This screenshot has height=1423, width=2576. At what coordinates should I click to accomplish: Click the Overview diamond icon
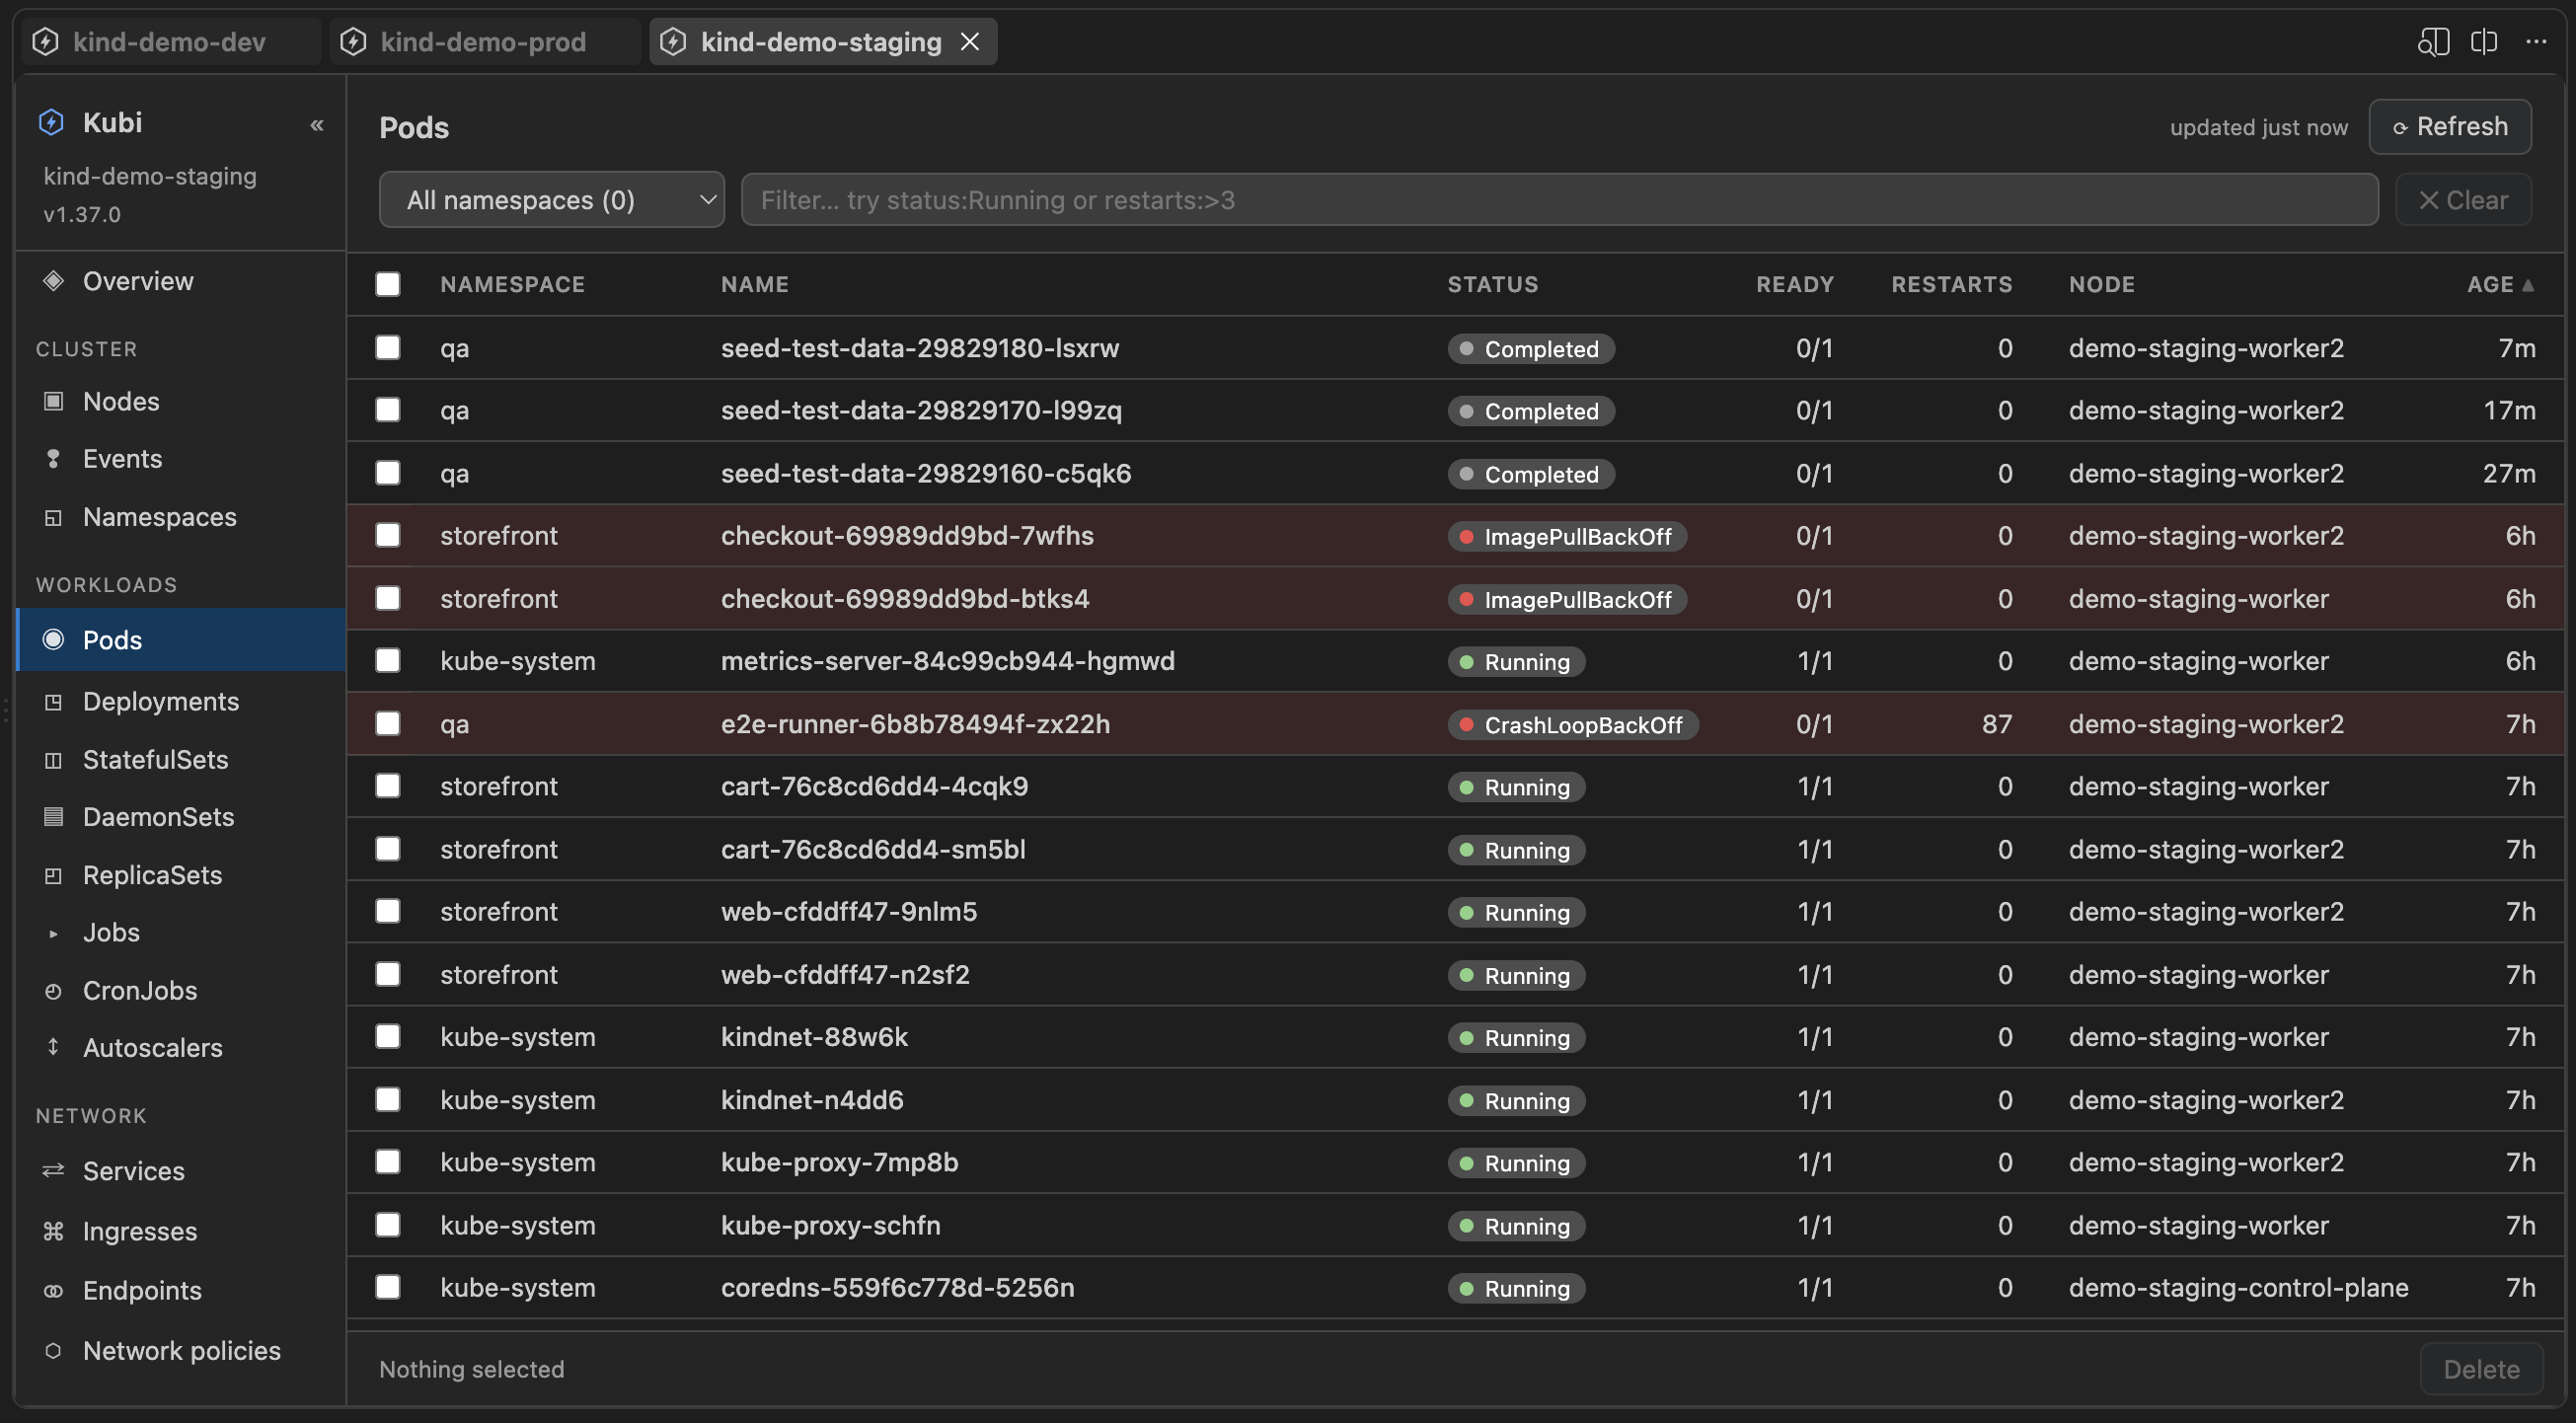[53, 281]
